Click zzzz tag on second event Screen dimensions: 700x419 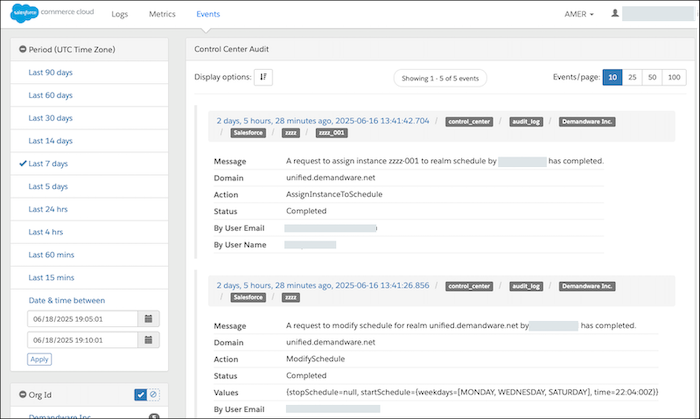pos(291,298)
